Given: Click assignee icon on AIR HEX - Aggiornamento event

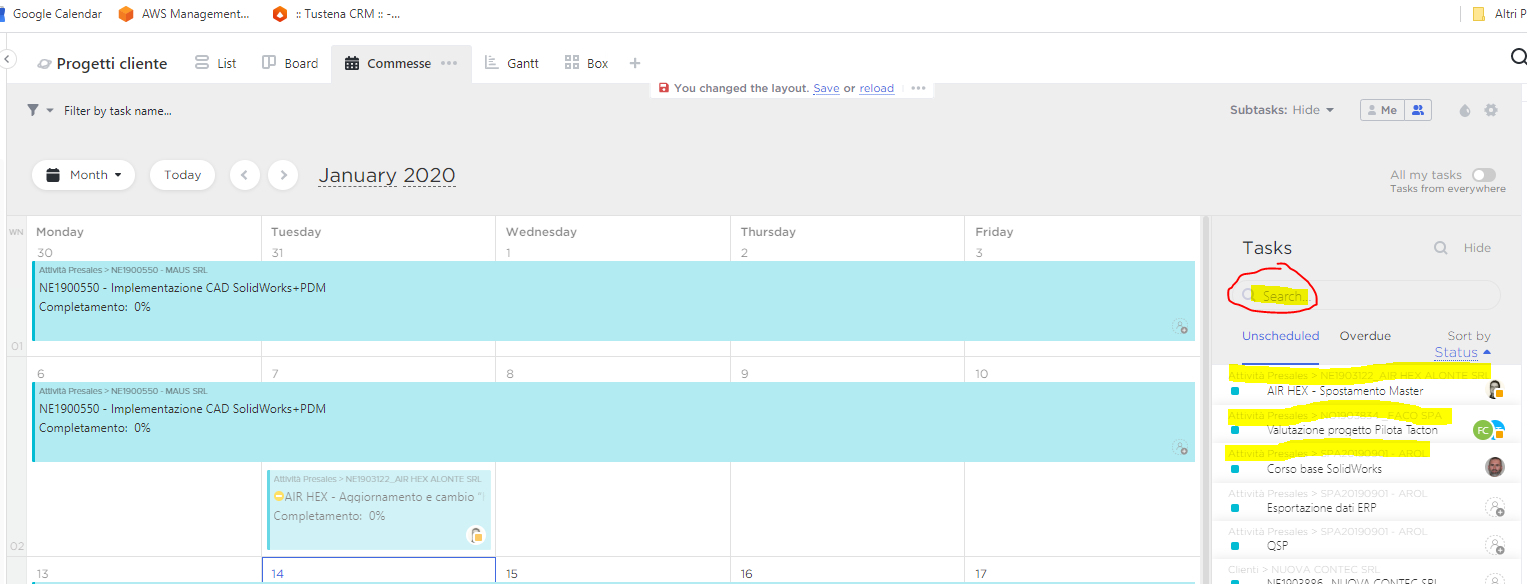Looking at the screenshot, I should (x=477, y=535).
